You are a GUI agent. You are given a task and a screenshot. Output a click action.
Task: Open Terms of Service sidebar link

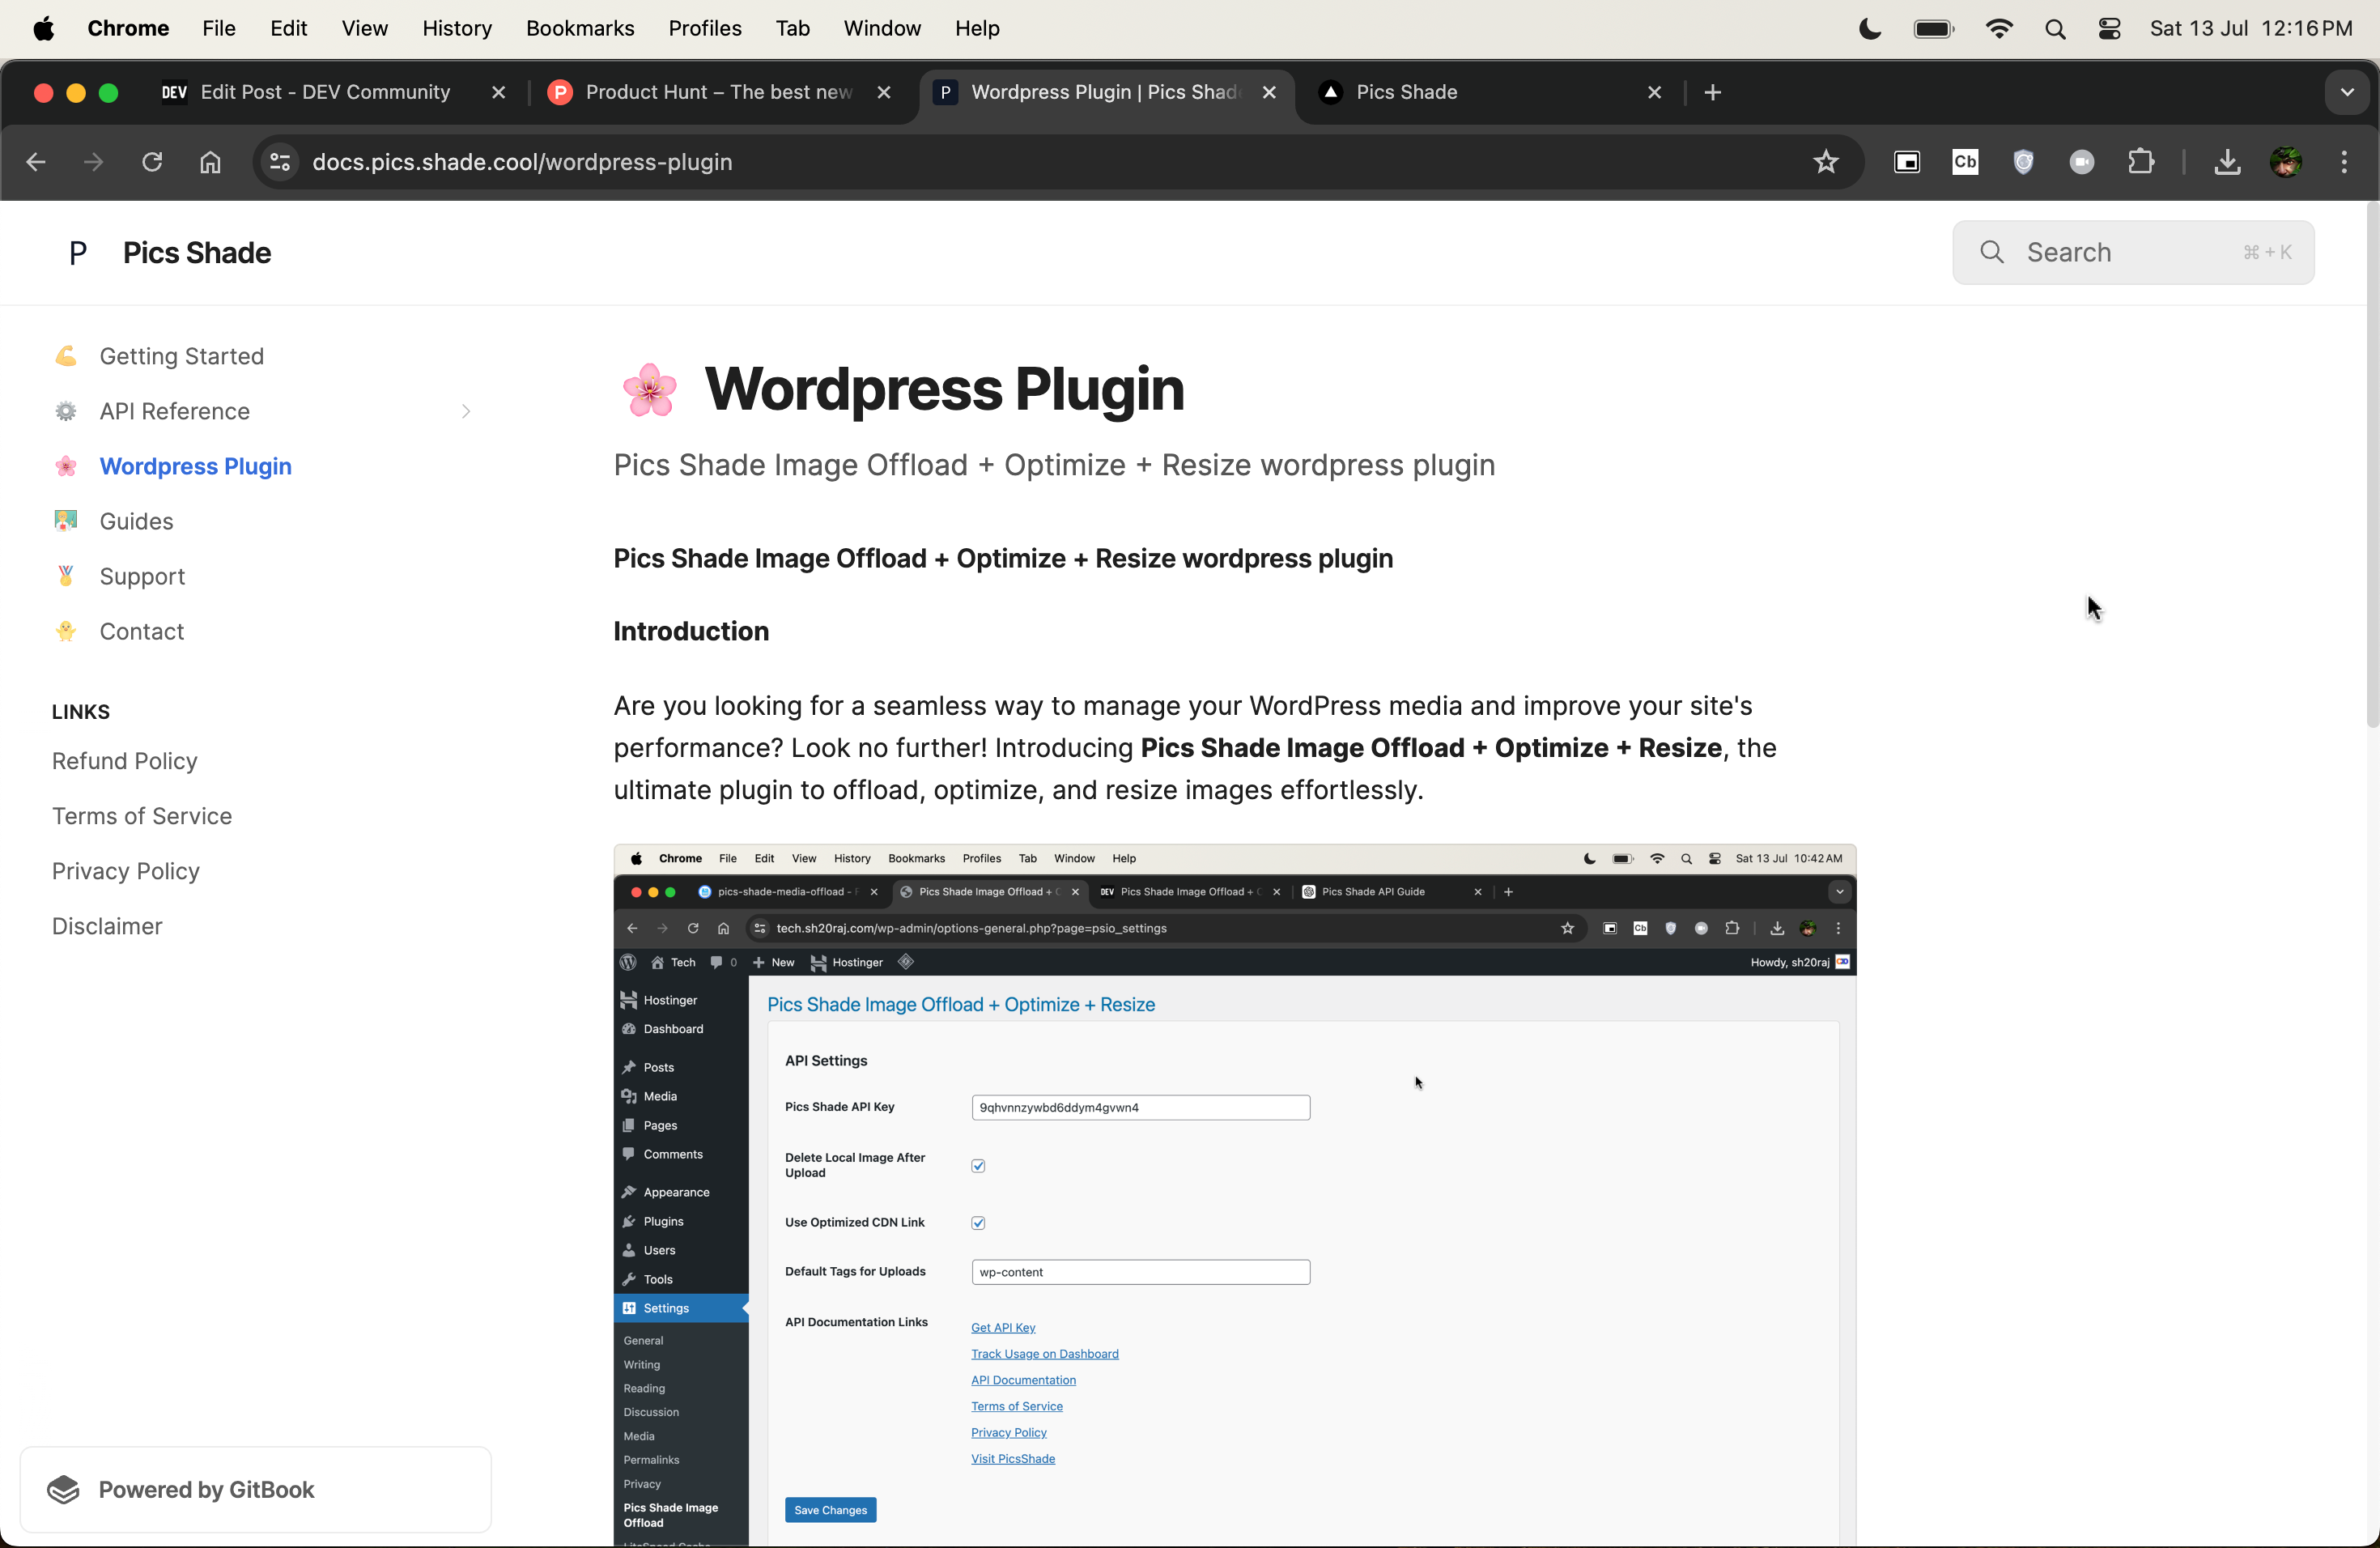tap(142, 816)
